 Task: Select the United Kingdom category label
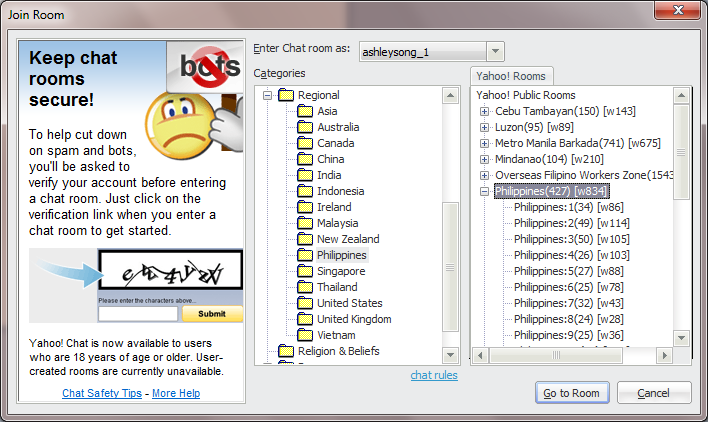[354, 319]
